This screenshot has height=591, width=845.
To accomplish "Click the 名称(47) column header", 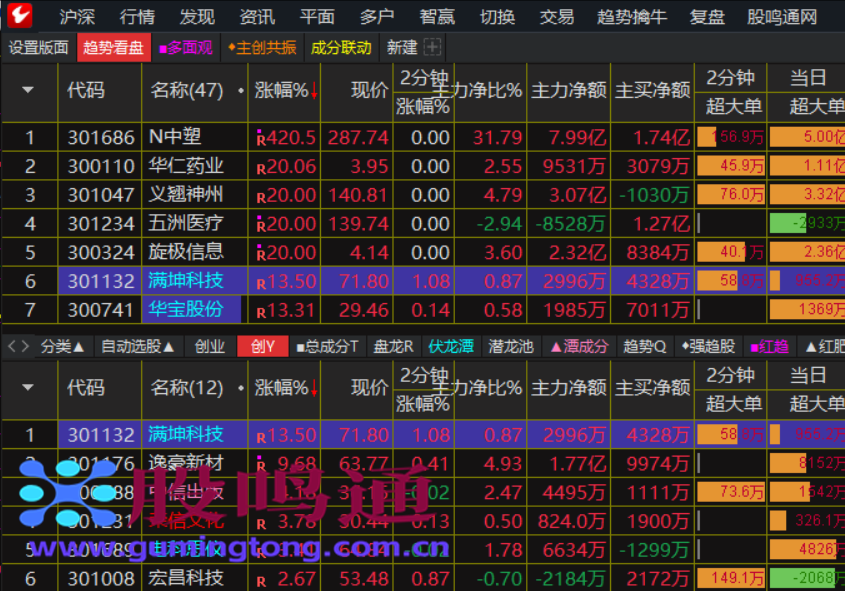I will point(187,91).
